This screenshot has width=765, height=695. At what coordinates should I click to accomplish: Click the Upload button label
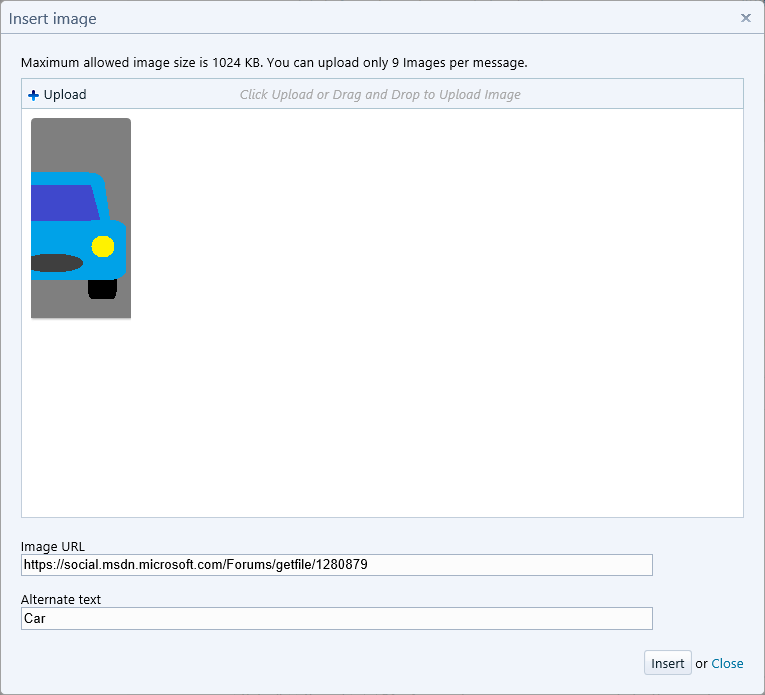tap(65, 95)
